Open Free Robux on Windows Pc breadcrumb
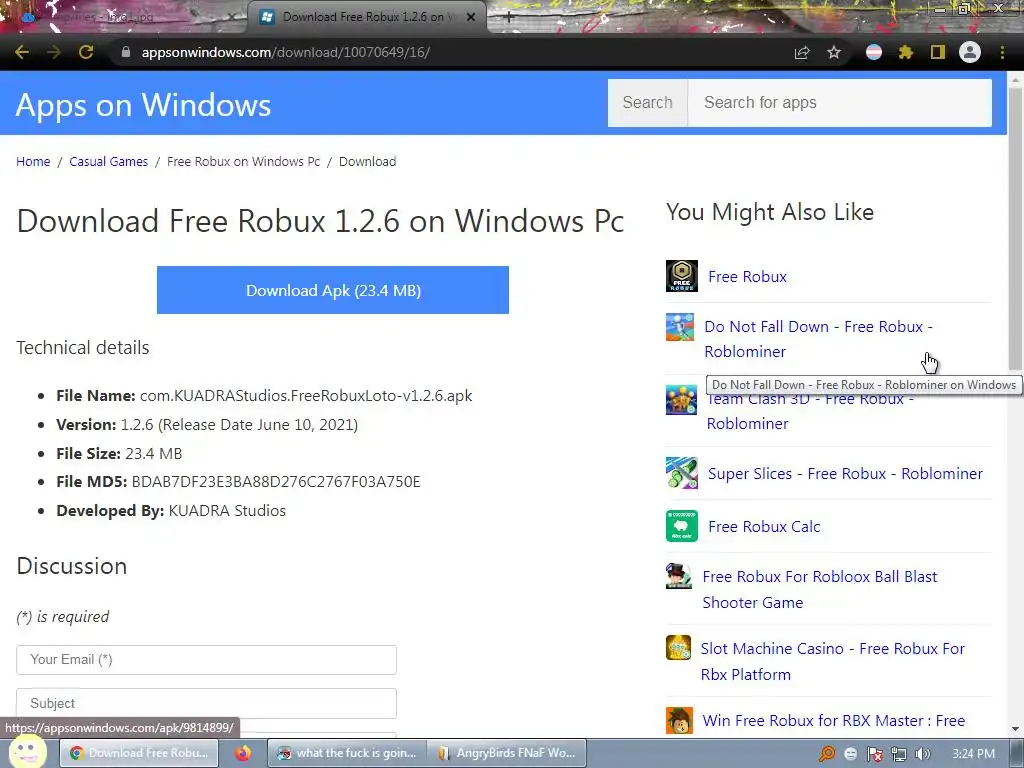 pos(244,161)
